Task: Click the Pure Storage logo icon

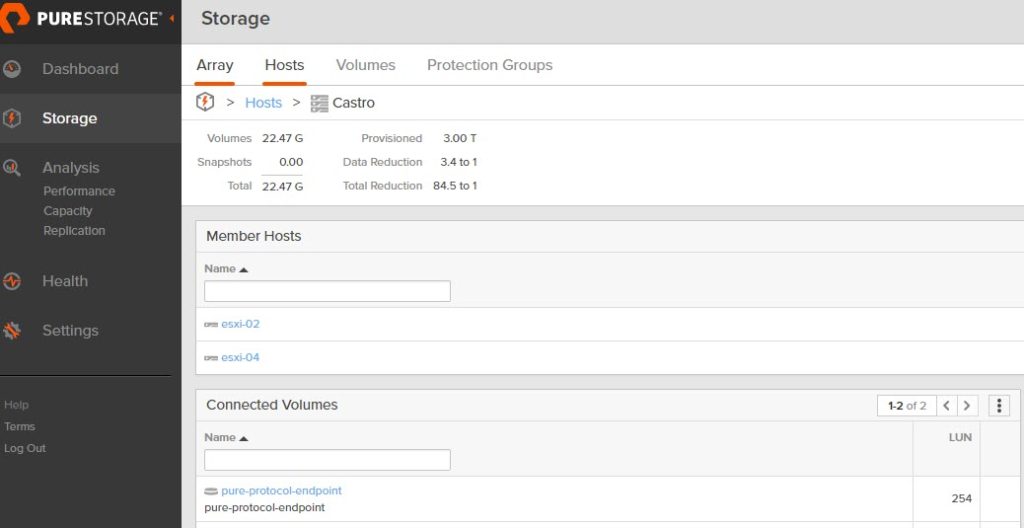Action: pos(14,18)
